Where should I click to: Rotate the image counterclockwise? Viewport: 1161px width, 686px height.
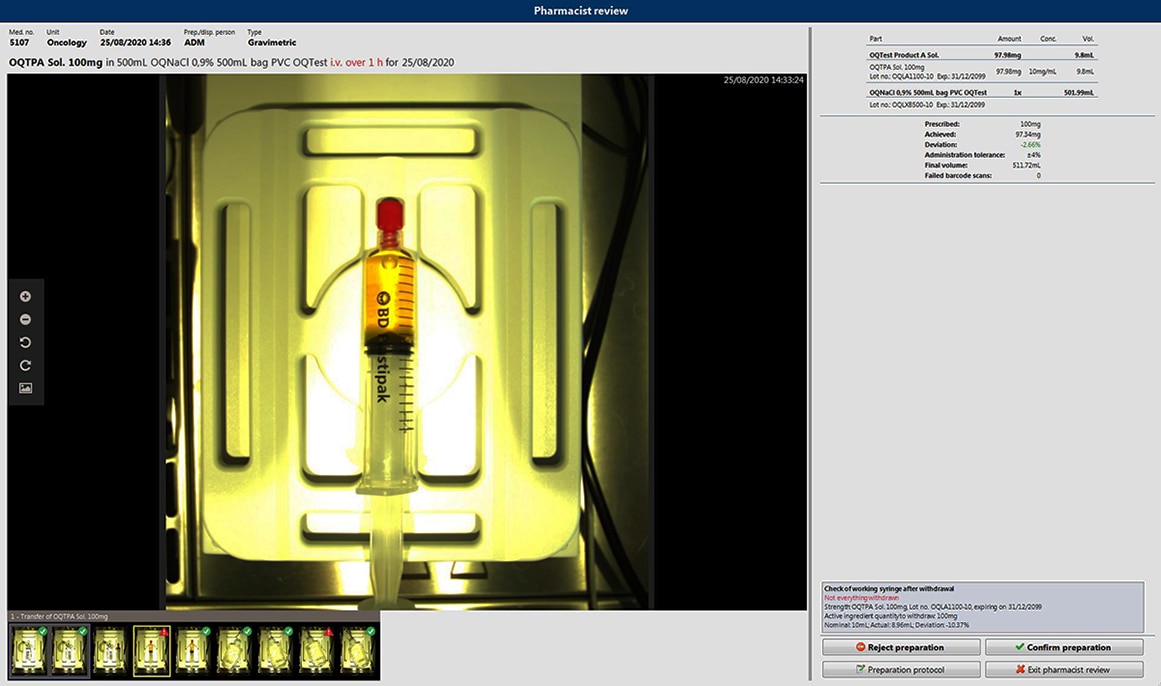[x=25, y=343]
